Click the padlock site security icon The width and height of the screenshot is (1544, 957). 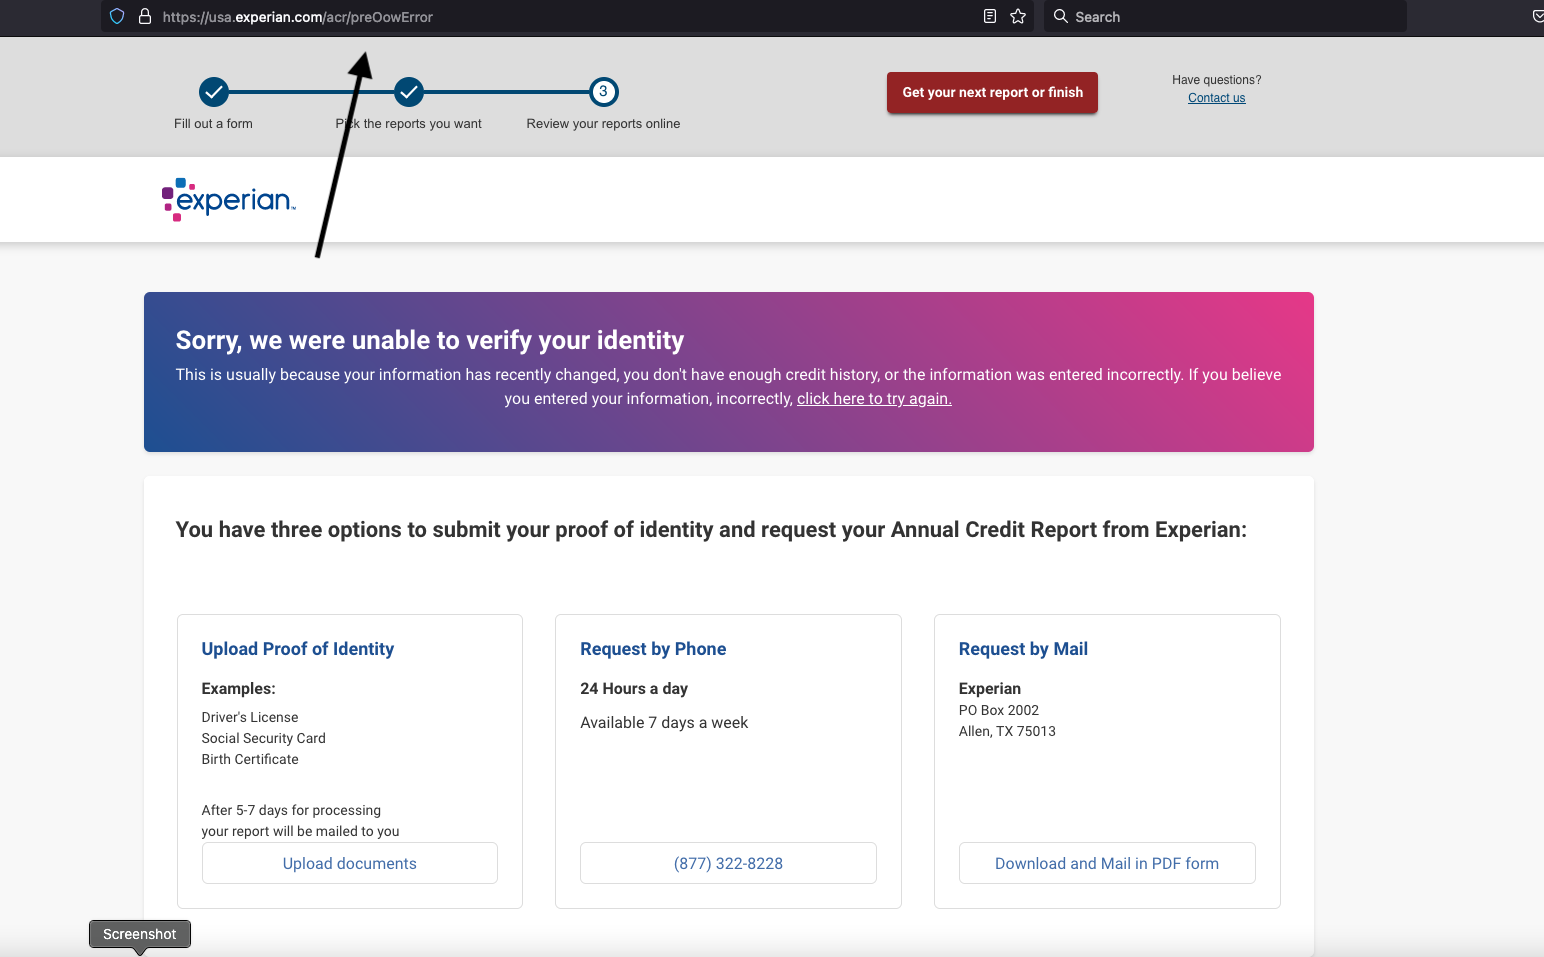coord(145,17)
